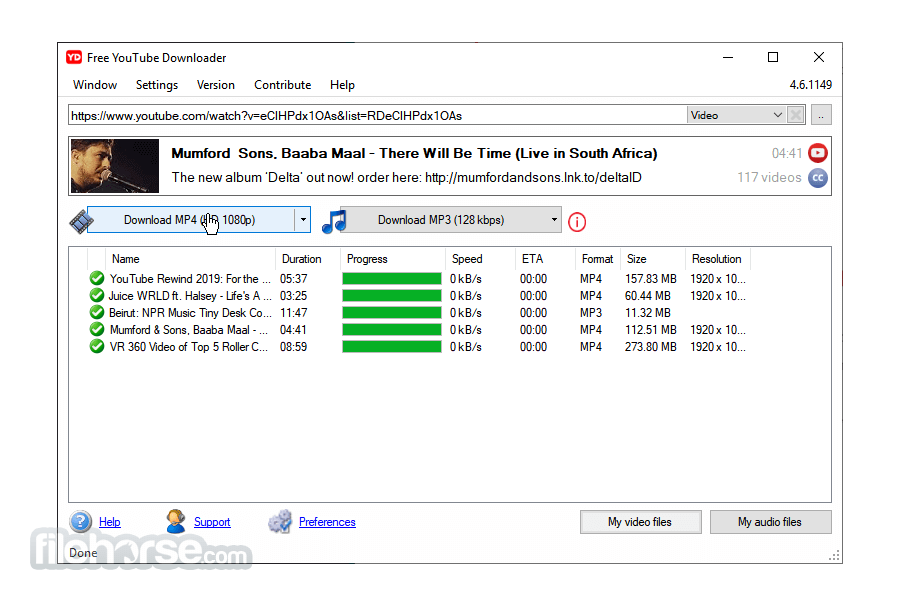The image size is (900, 600).
Task: Click progress bar of YouTube Rewind 2019
Action: coord(392,278)
